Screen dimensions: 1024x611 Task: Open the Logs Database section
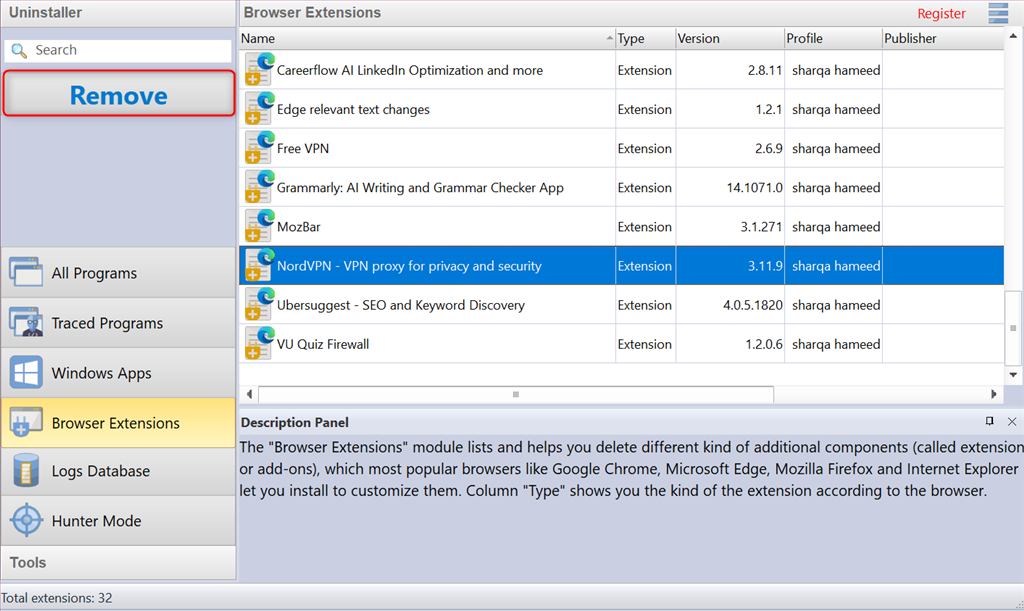[118, 471]
